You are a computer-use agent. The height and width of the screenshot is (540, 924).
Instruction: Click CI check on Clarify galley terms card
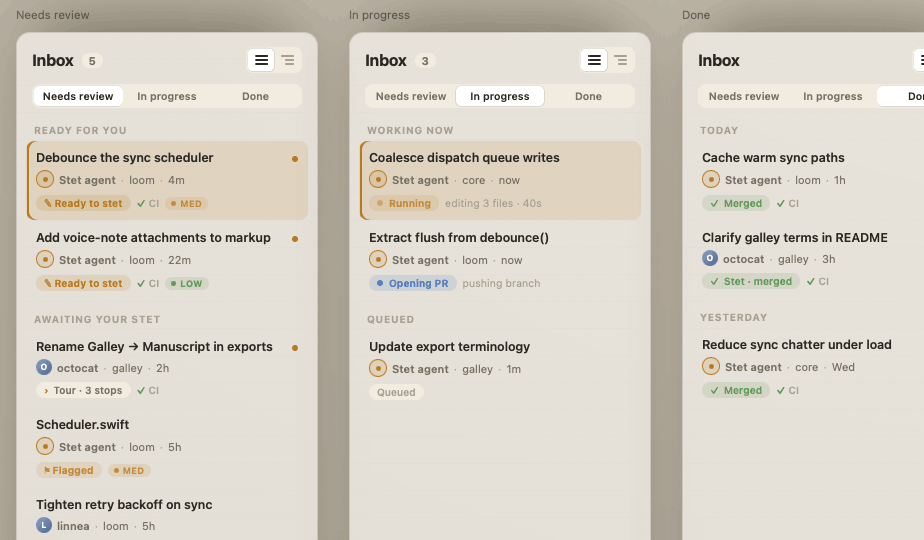click(818, 281)
